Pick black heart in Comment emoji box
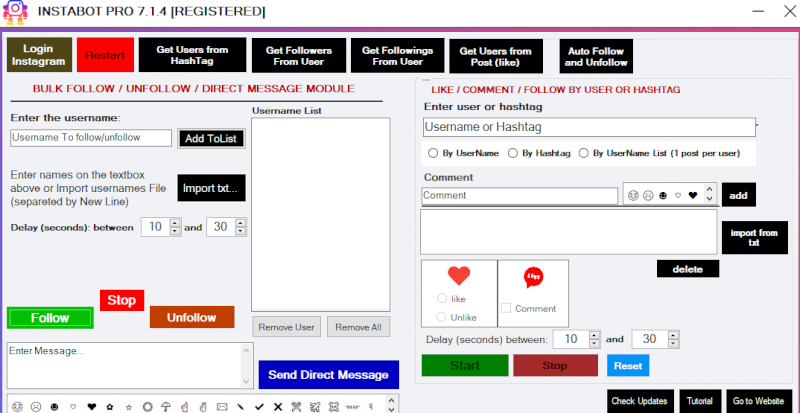800x413 pixels. pos(692,196)
